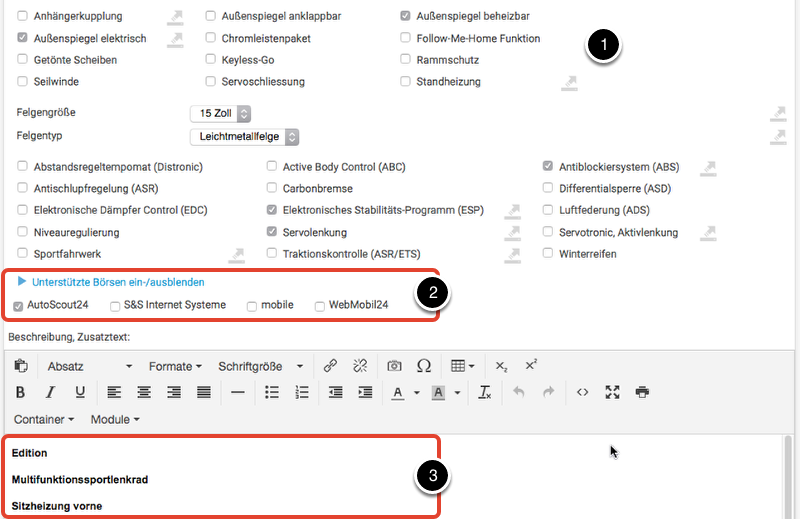Open the text color picker dropdown arrow
The height and width of the screenshot is (519, 800).
point(415,393)
